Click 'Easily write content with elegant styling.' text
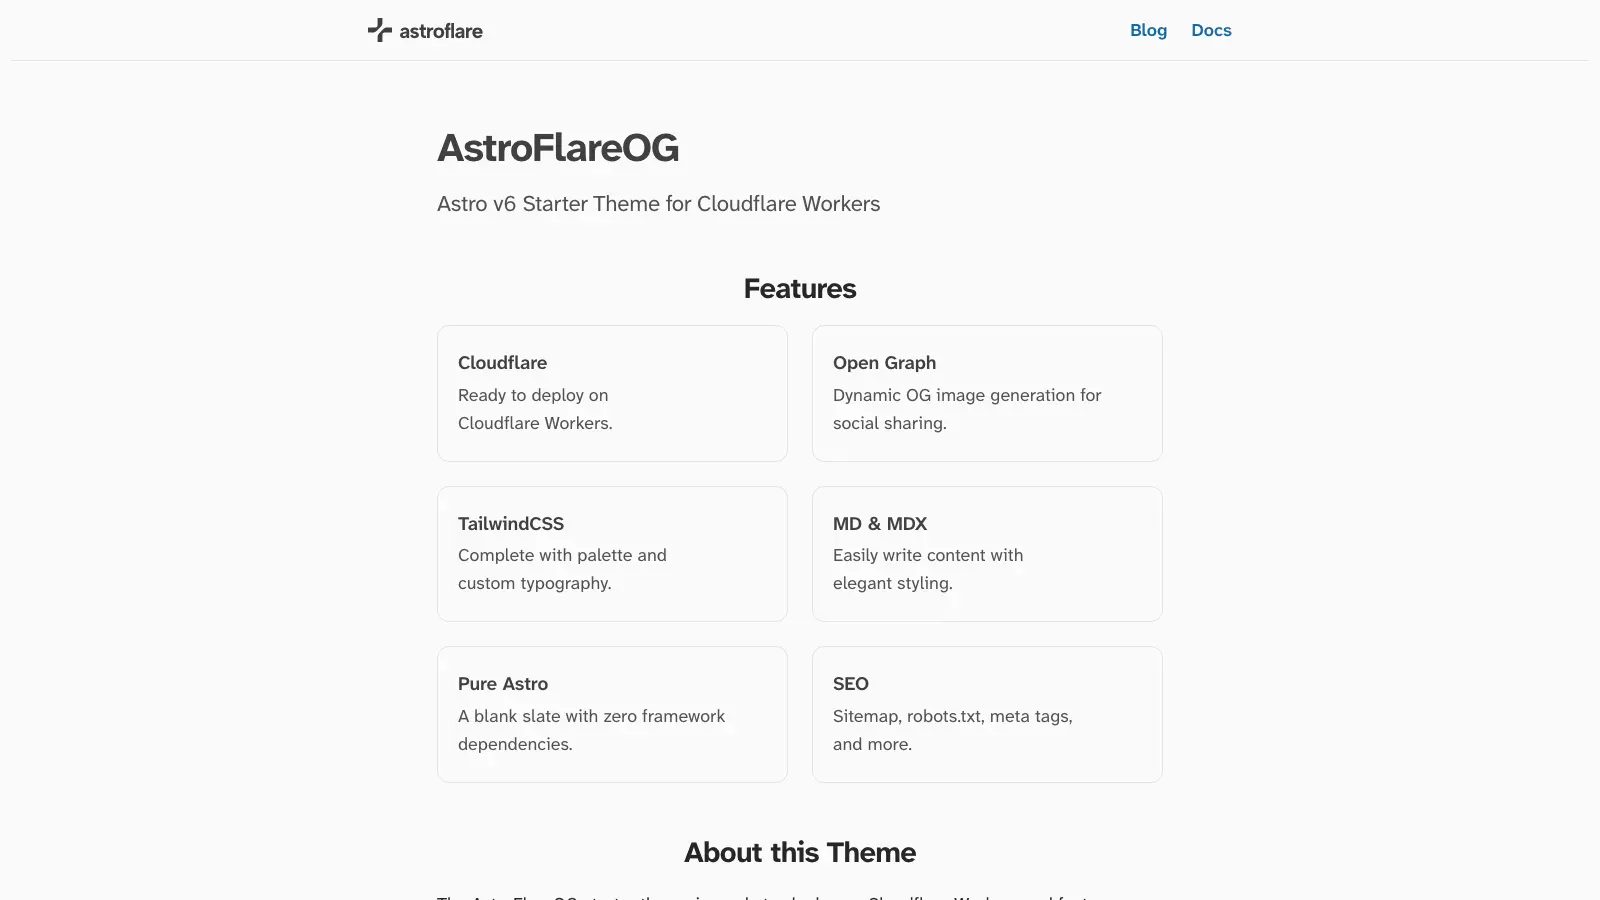 928,569
